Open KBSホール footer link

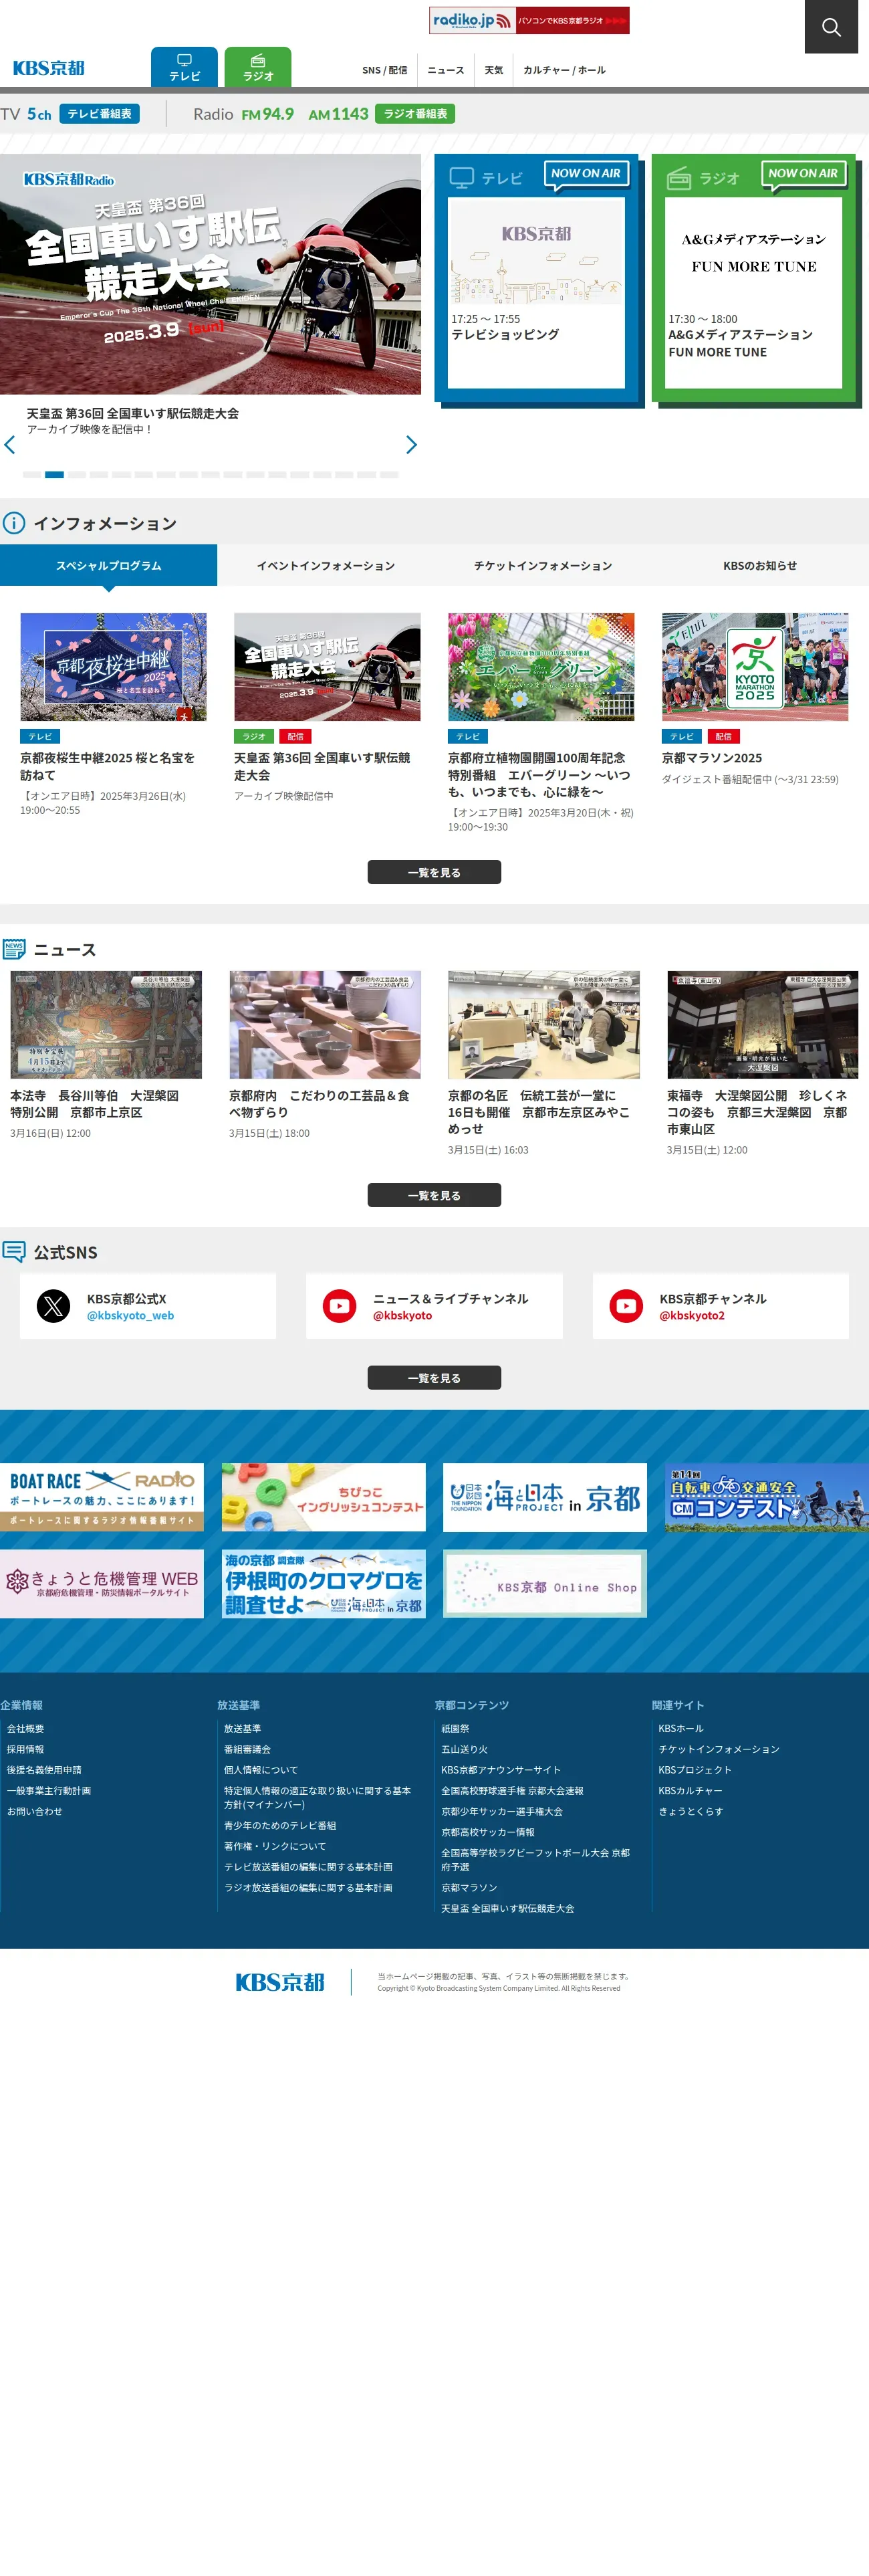pos(681,1728)
